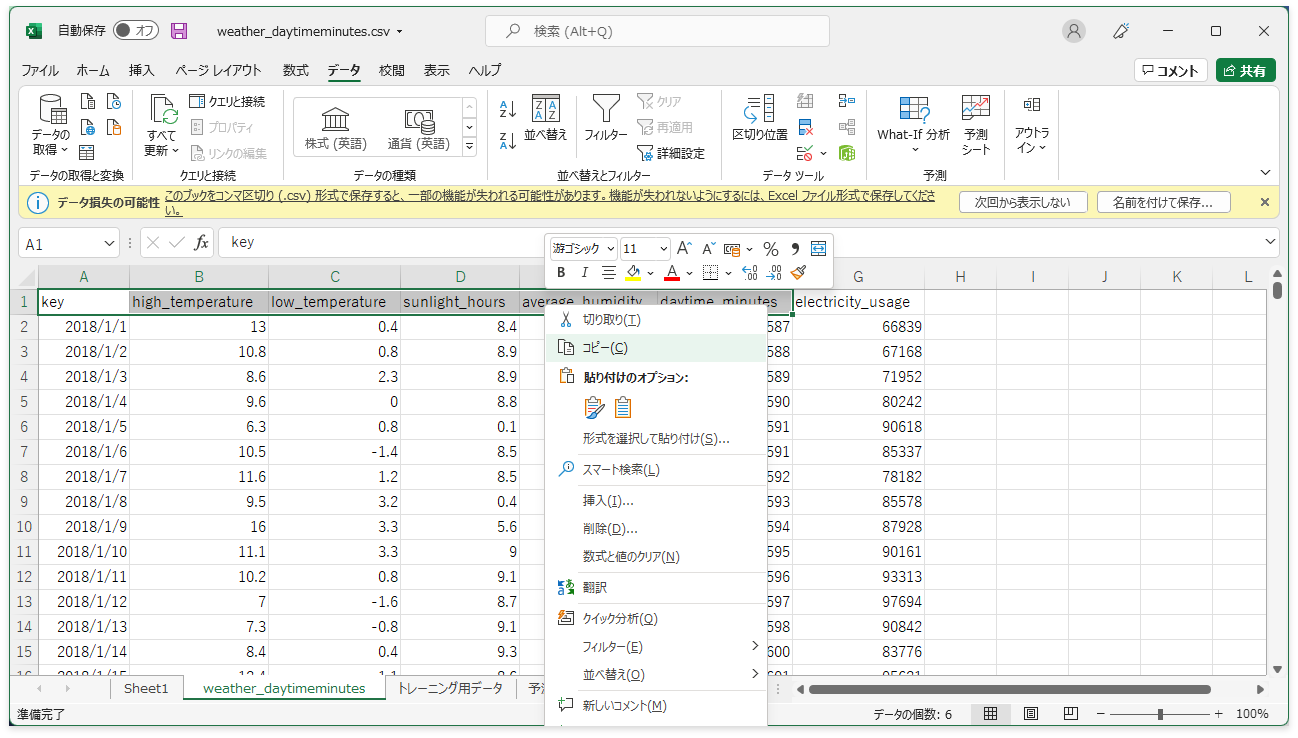Open the font size dropdown showing 11
The height and width of the screenshot is (738, 1298).
pyautogui.click(x=663, y=249)
